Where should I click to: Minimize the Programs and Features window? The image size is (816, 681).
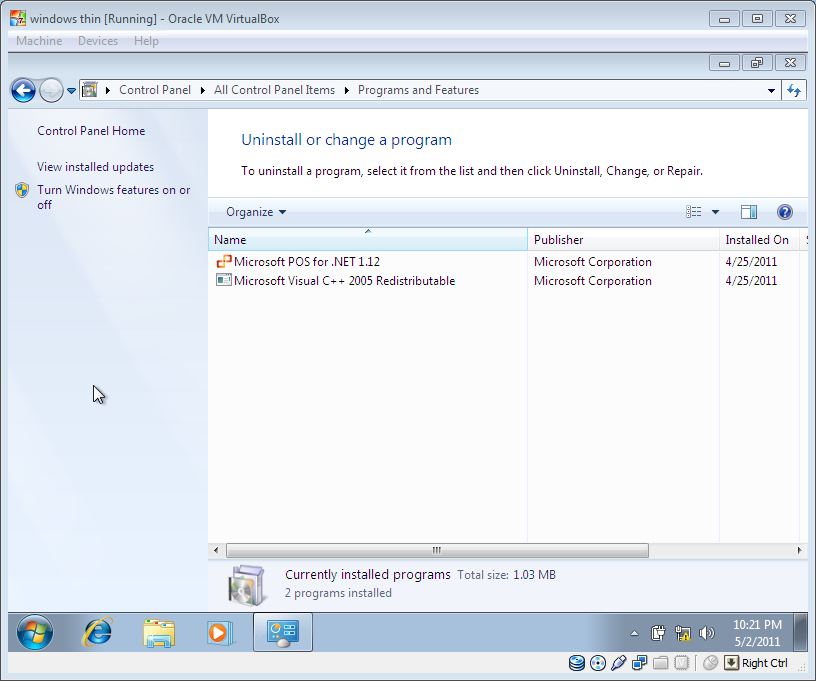click(724, 63)
